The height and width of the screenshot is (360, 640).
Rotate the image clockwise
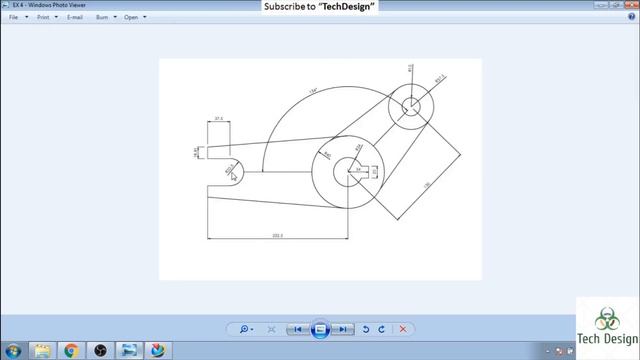tap(381, 329)
